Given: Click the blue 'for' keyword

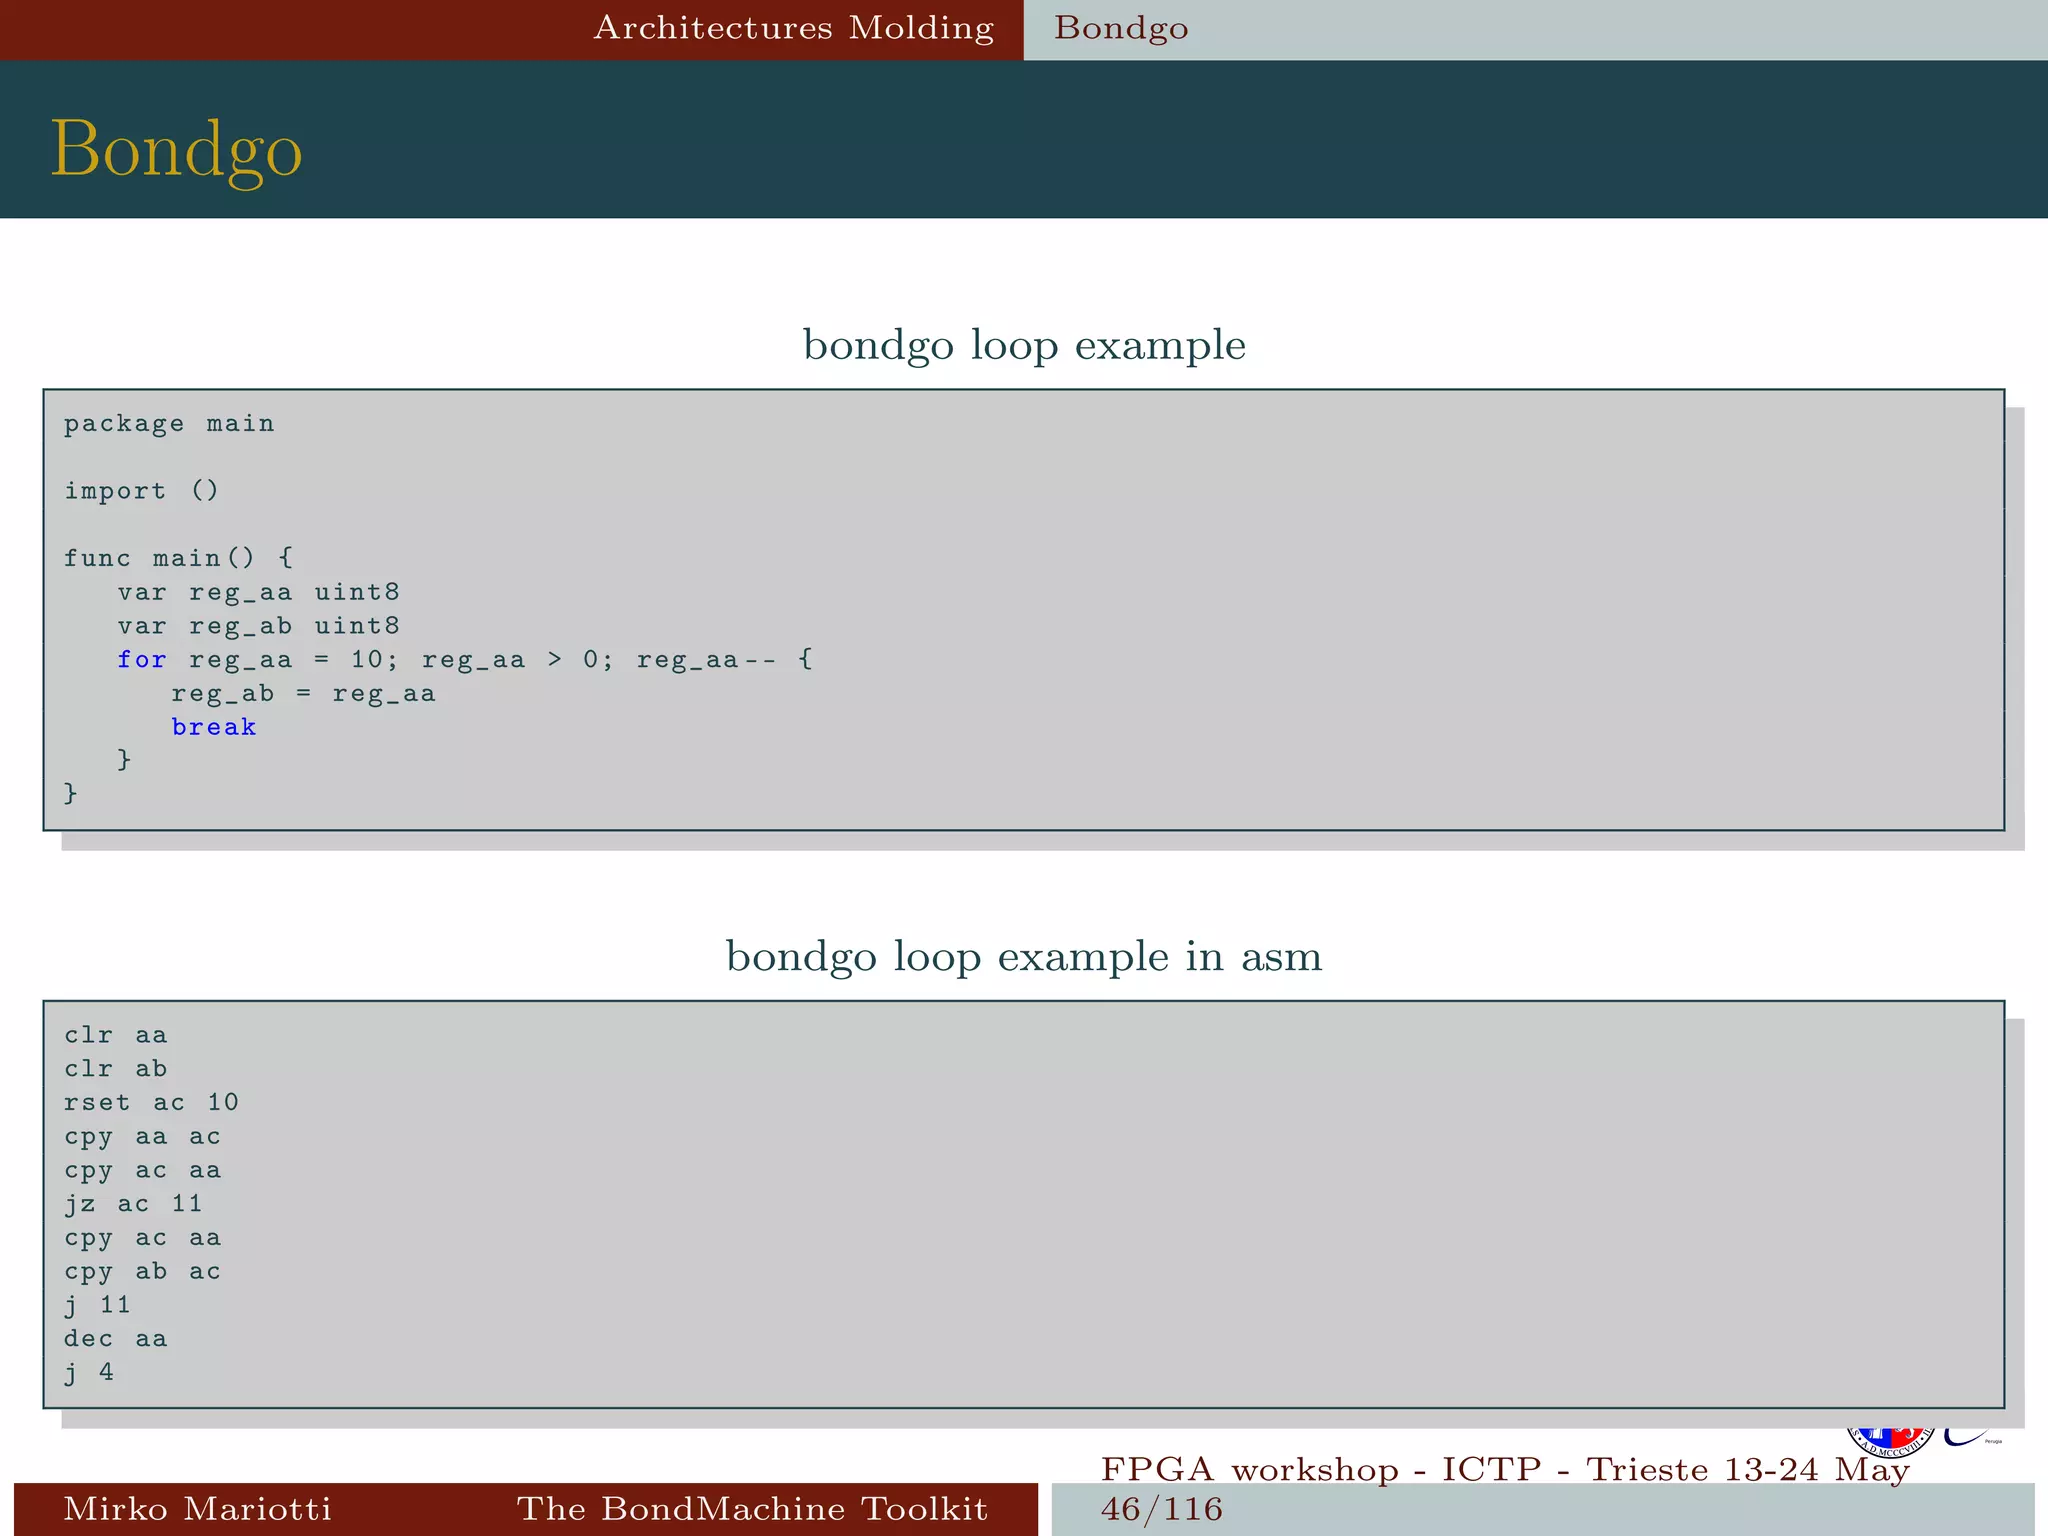Looking at the screenshot, I should point(141,660).
